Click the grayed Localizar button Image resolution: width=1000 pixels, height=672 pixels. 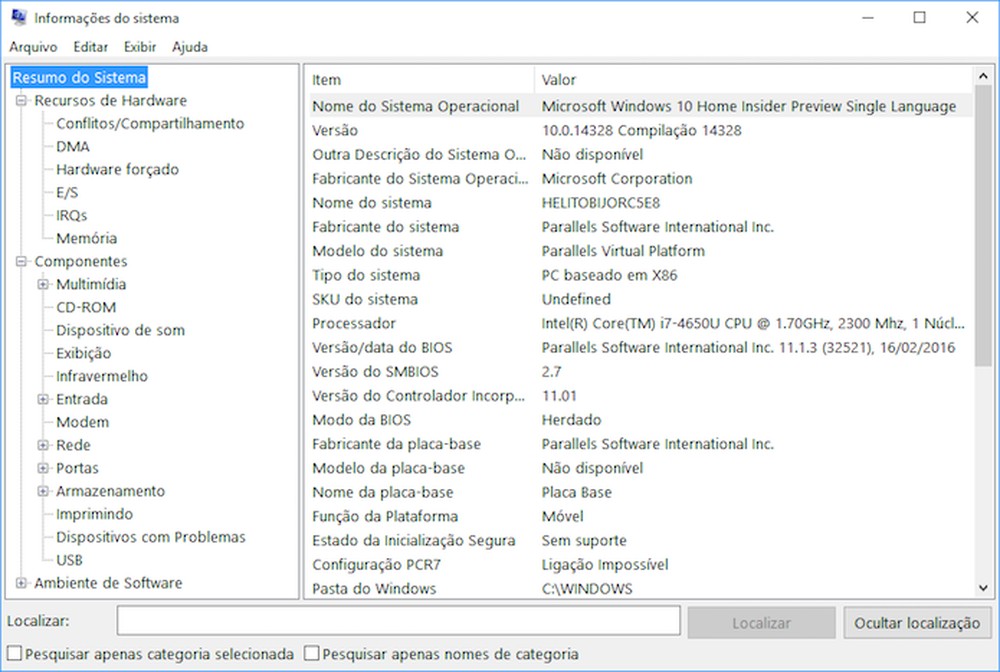(x=761, y=622)
